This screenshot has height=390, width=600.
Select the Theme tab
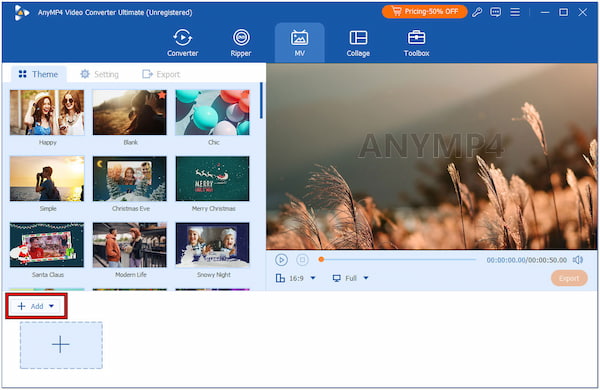click(x=38, y=74)
